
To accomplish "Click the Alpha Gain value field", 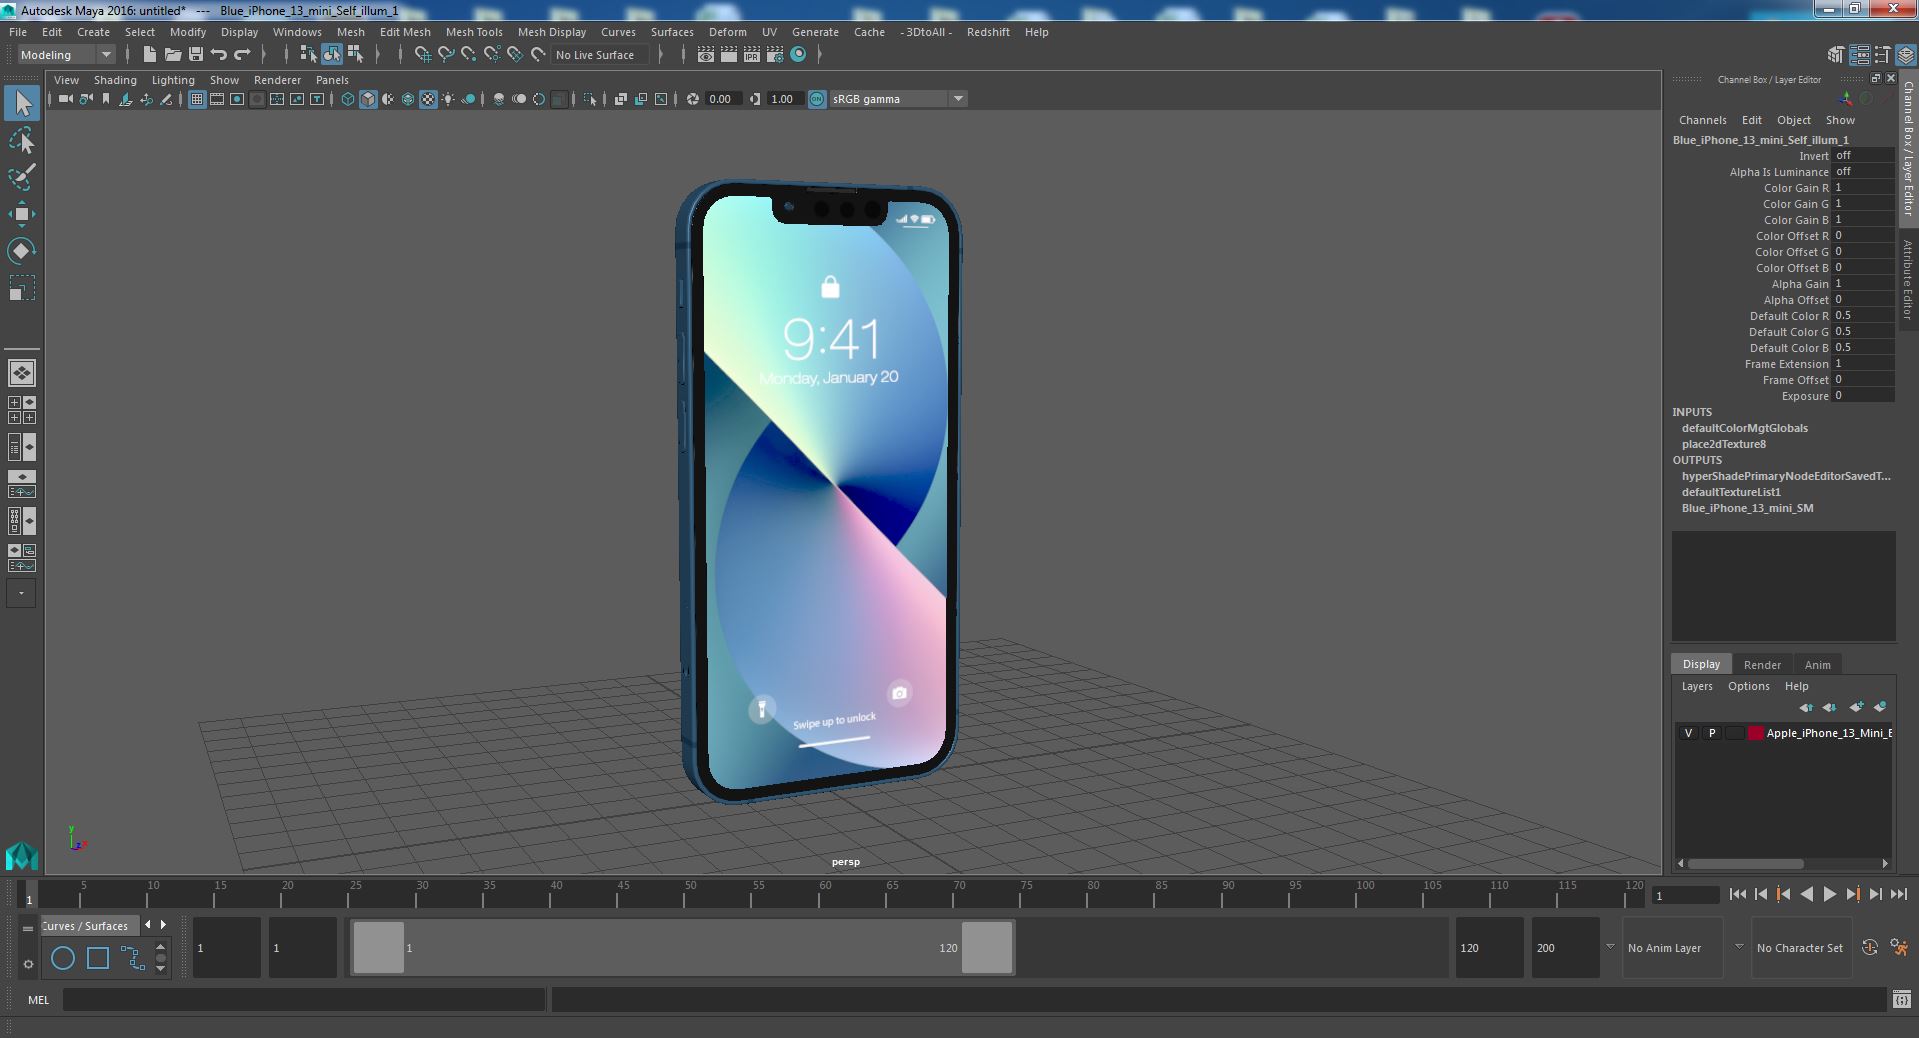I will point(1863,284).
